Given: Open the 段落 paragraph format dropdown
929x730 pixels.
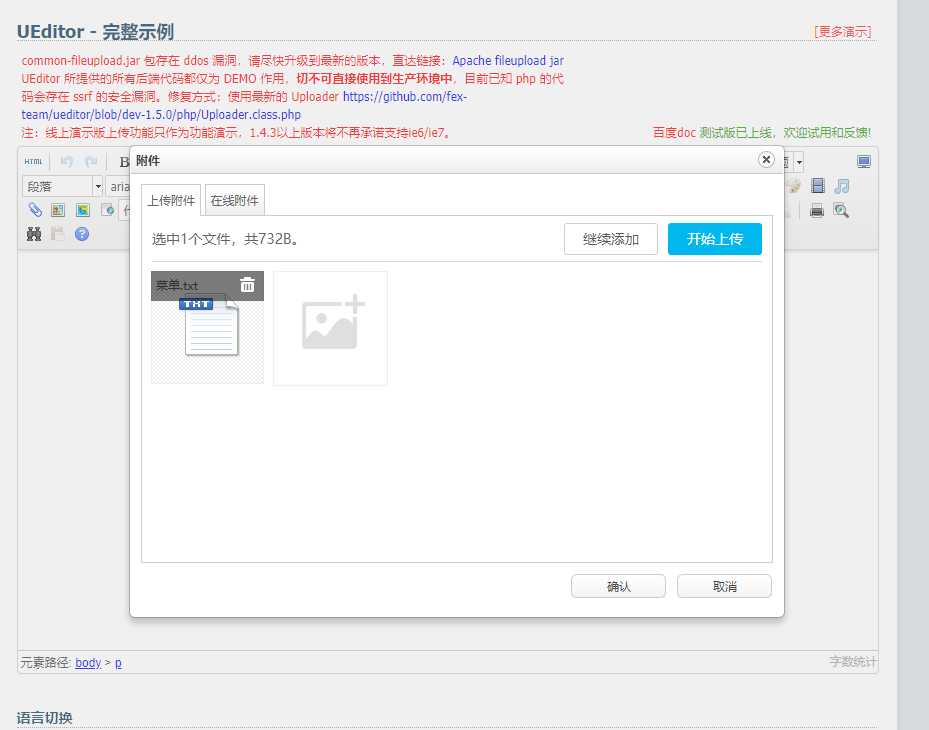Looking at the screenshot, I should coord(63,186).
